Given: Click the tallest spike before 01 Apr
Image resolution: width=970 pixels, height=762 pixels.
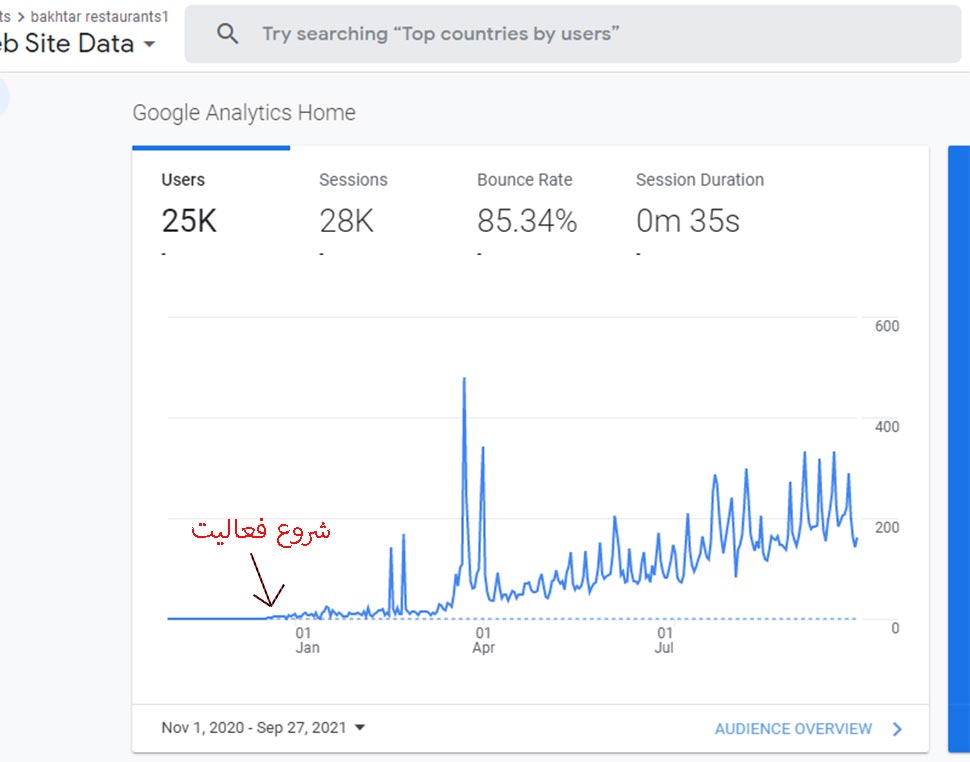Looking at the screenshot, I should (464, 381).
